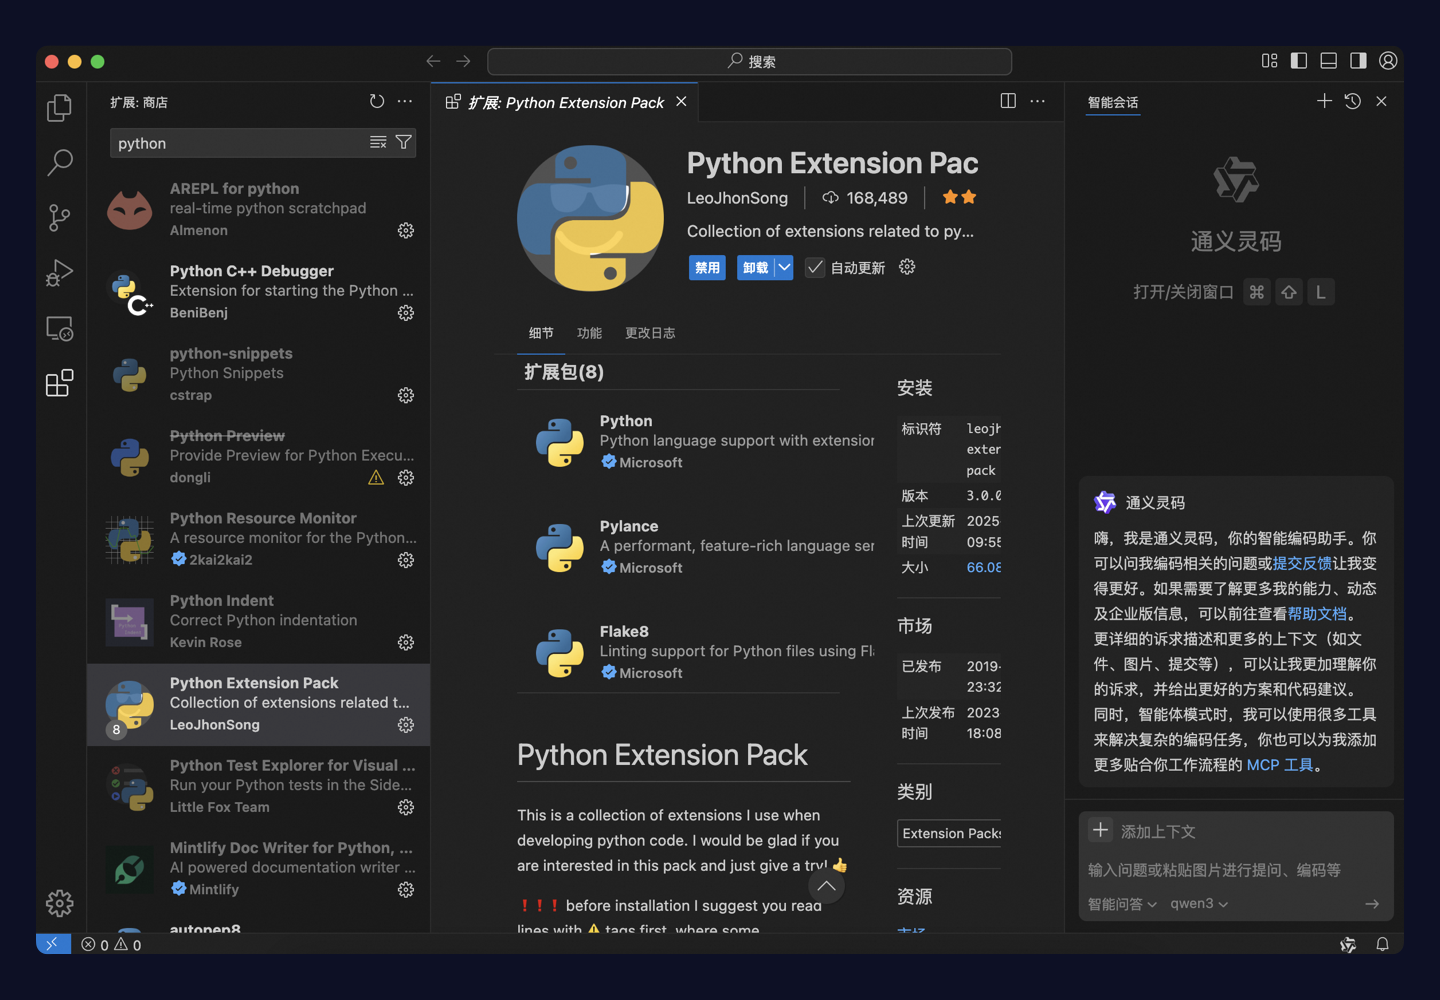This screenshot has height=1000, width=1440.
Task: Open the Pylance pack entry
Action: [x=697, y=546]
